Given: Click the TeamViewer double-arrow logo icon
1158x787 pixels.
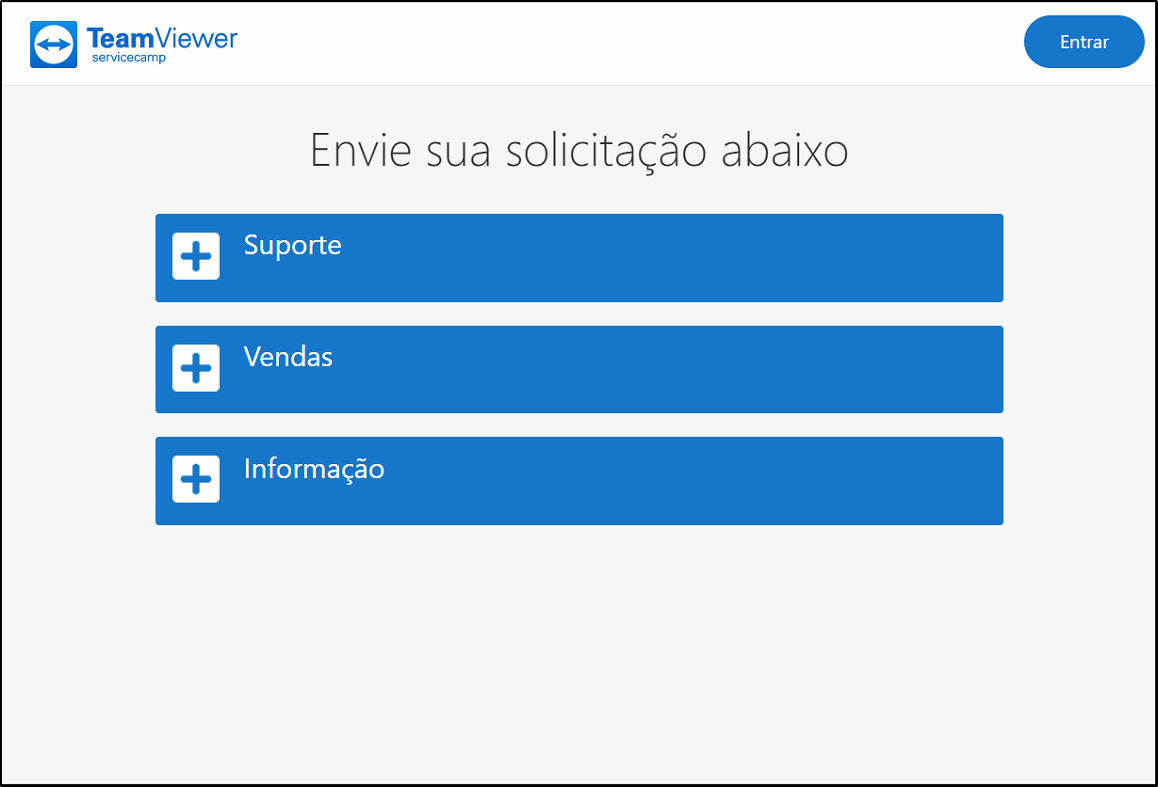Looking at the screenshot, I should [x=53, y=44].
